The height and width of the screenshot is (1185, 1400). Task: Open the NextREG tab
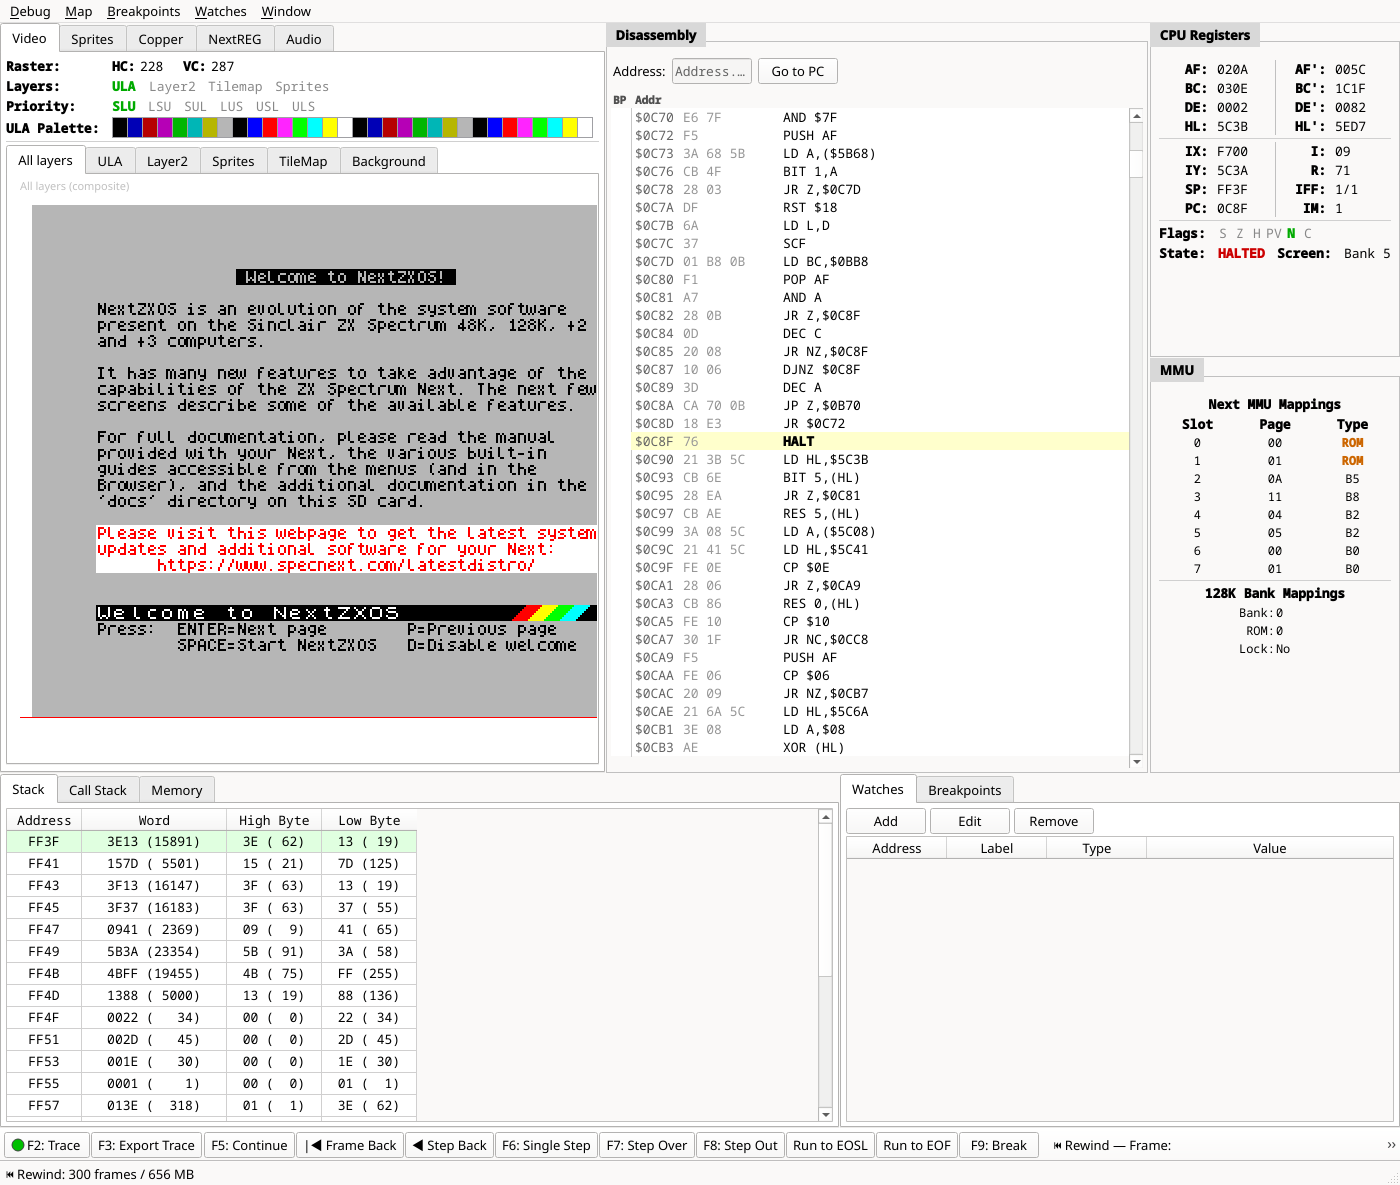(x=235, y=39)
